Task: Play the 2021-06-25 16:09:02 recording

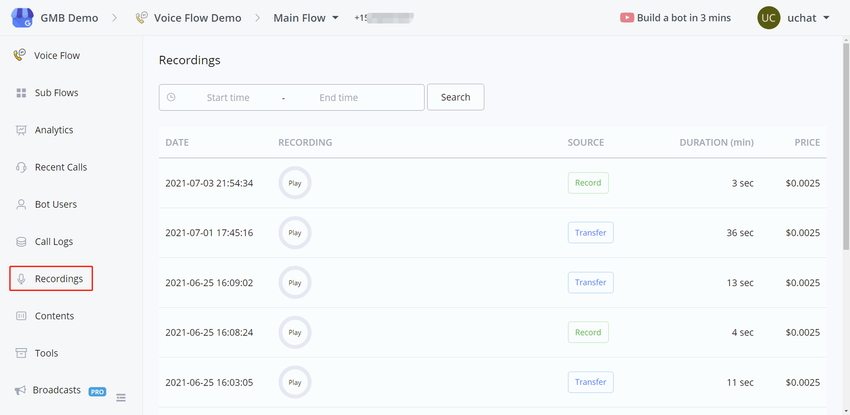Action: [x=294, y=283]
